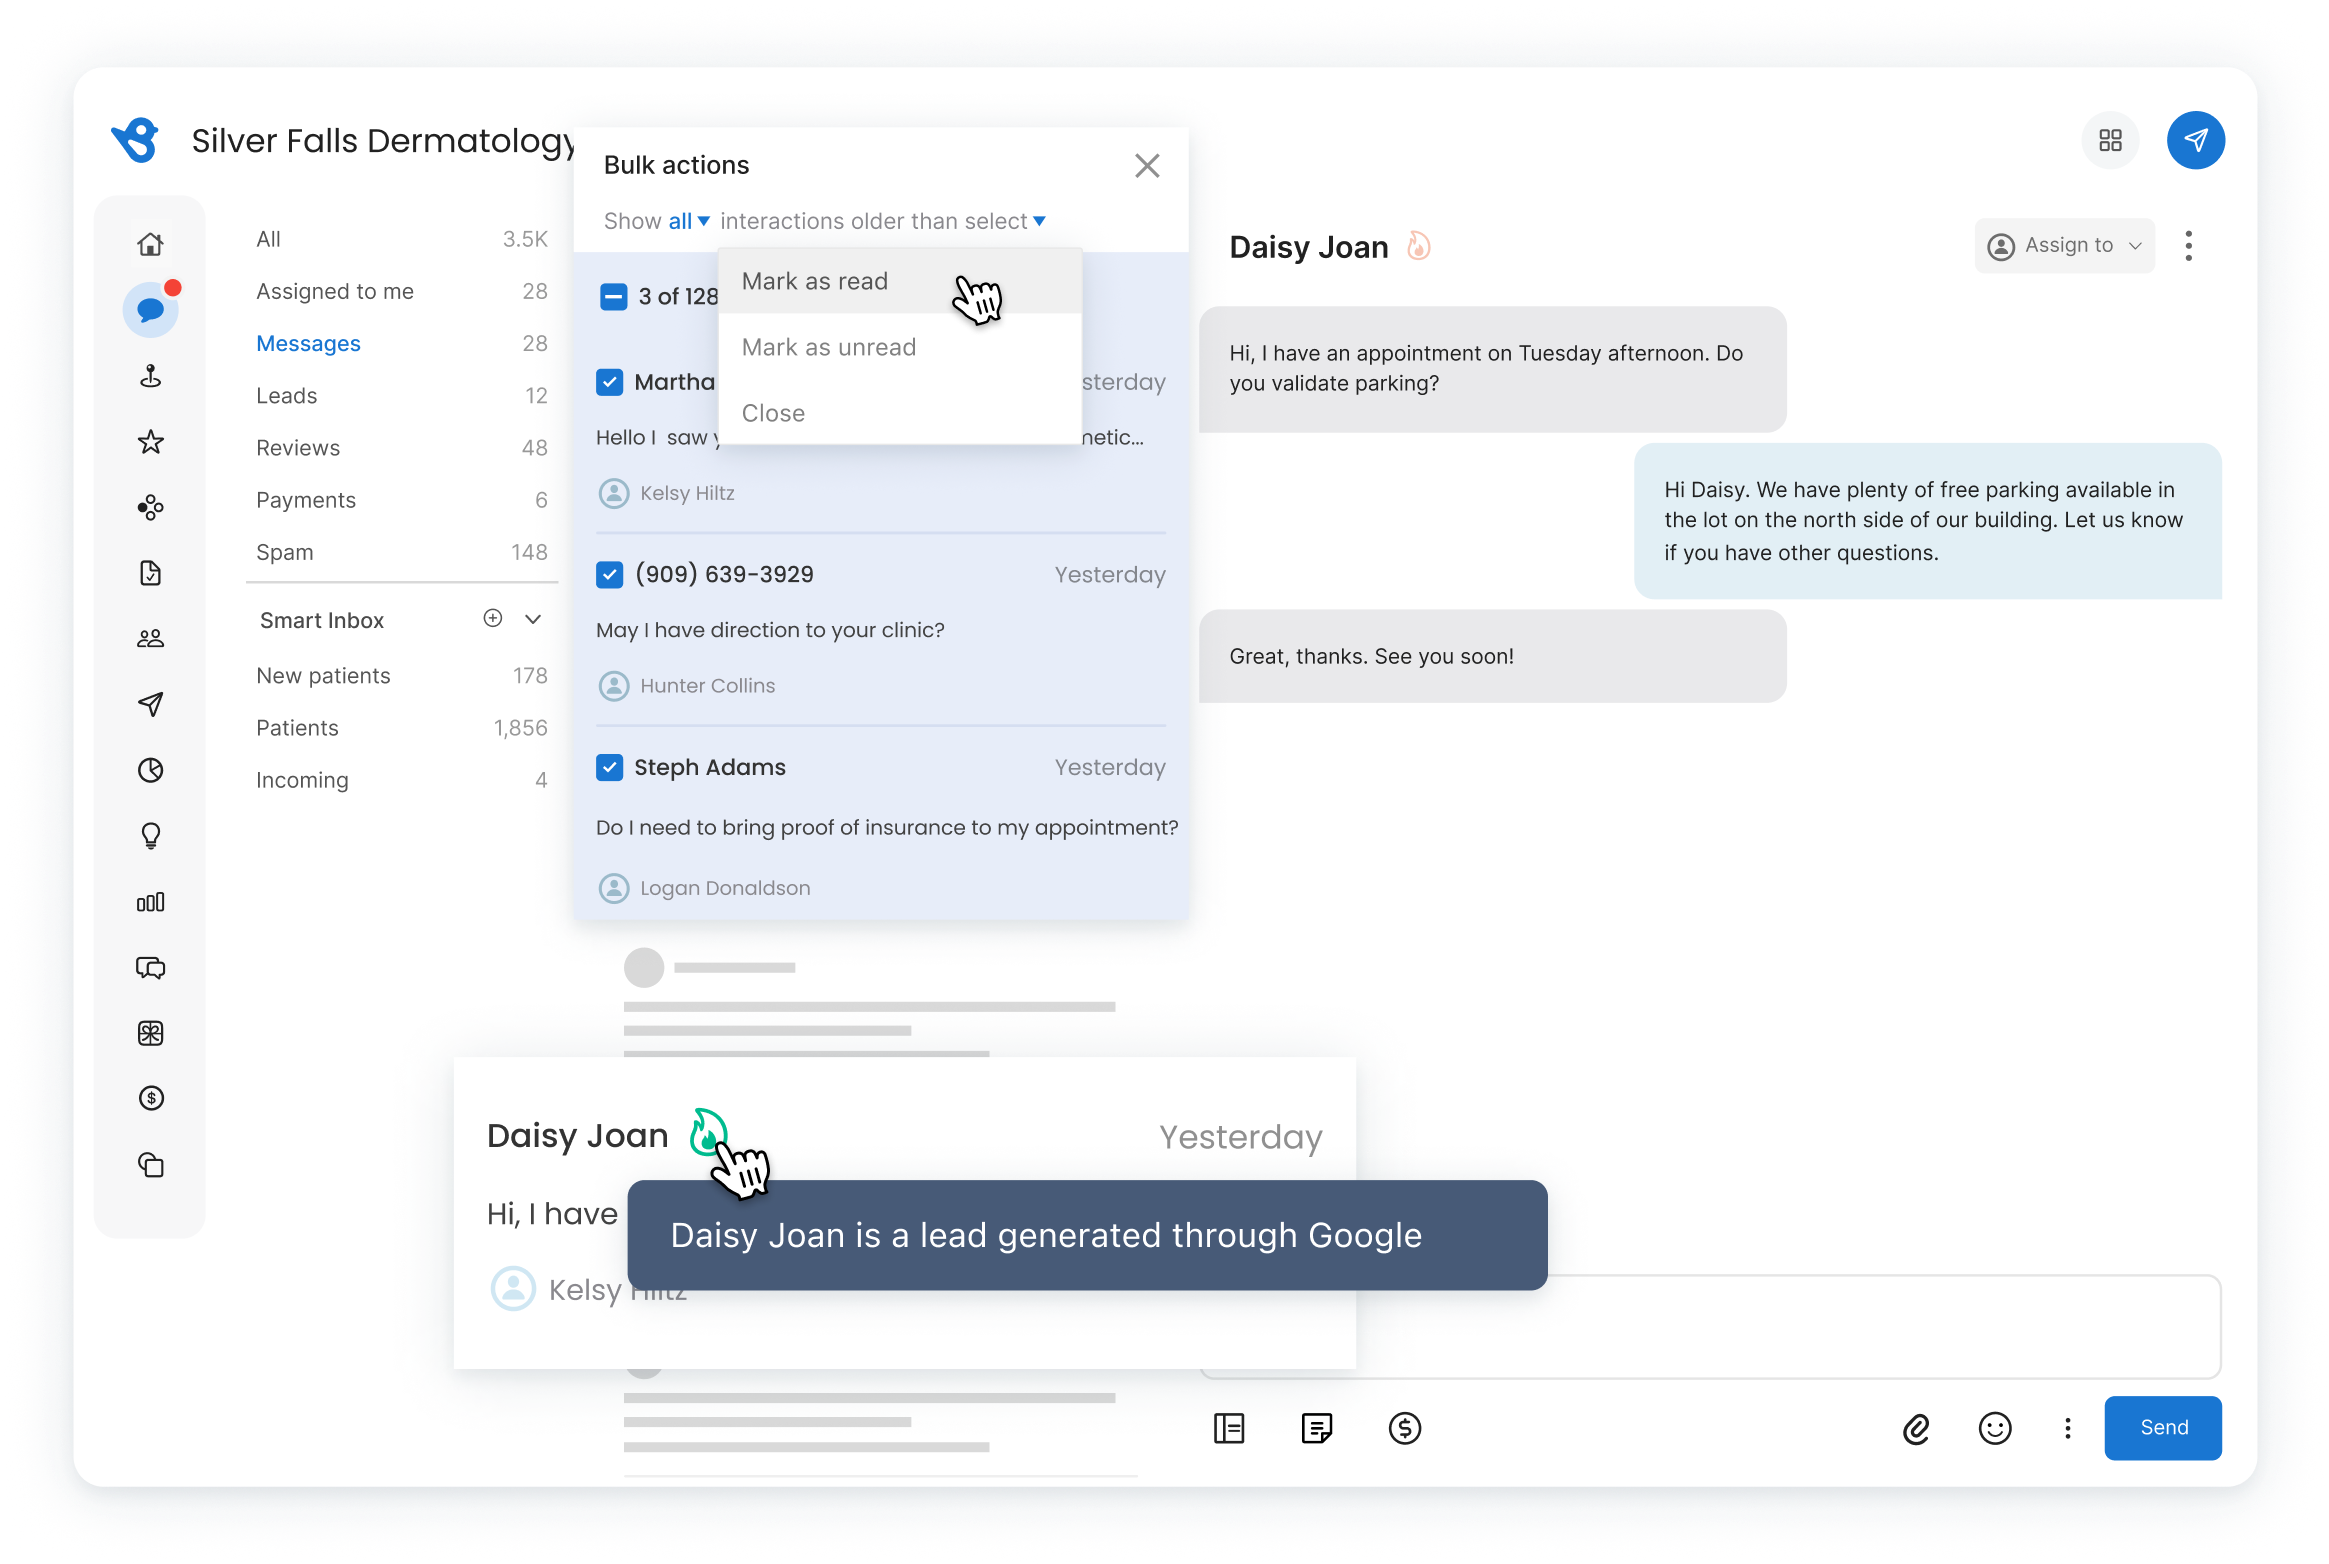Viewport: 2329px width, 1564px height.
Task: Expand the Assign to dropdown
Action: pyautogui.click(x=2064, y=245)
